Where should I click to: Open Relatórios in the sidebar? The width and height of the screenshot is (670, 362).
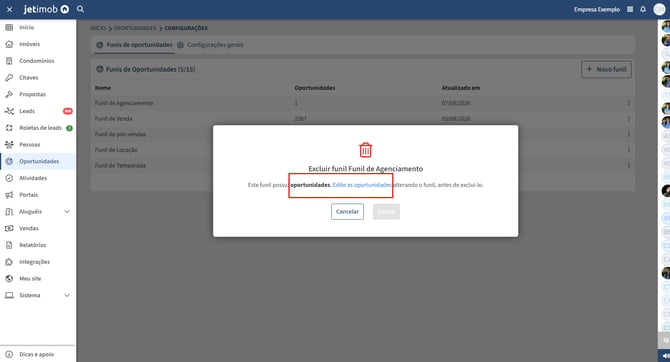32,245
